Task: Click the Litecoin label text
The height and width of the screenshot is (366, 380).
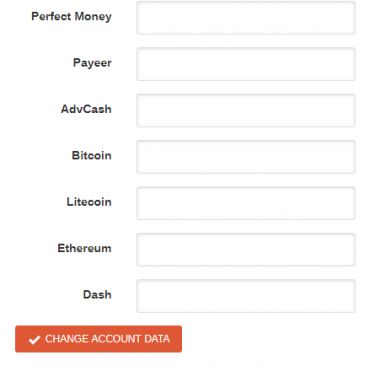Action: (x=89, y=202)
